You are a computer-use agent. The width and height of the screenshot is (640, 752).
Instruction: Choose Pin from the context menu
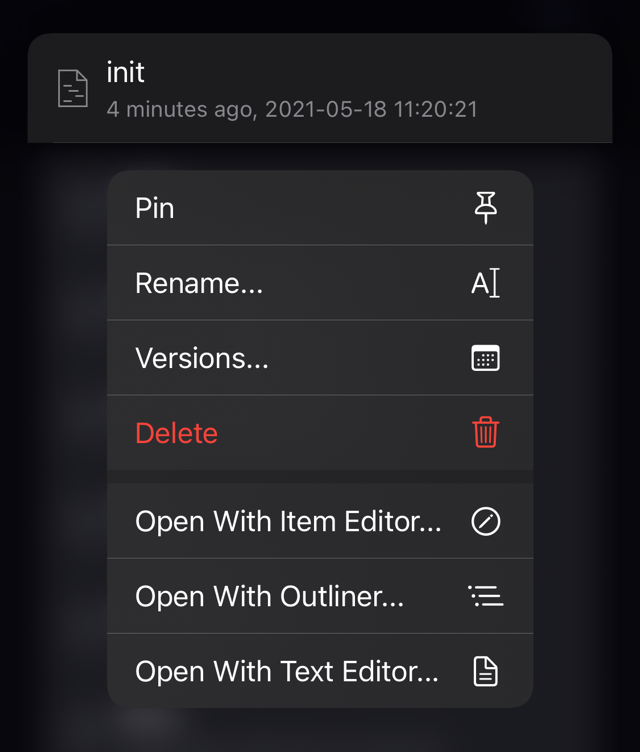point(320,208)
